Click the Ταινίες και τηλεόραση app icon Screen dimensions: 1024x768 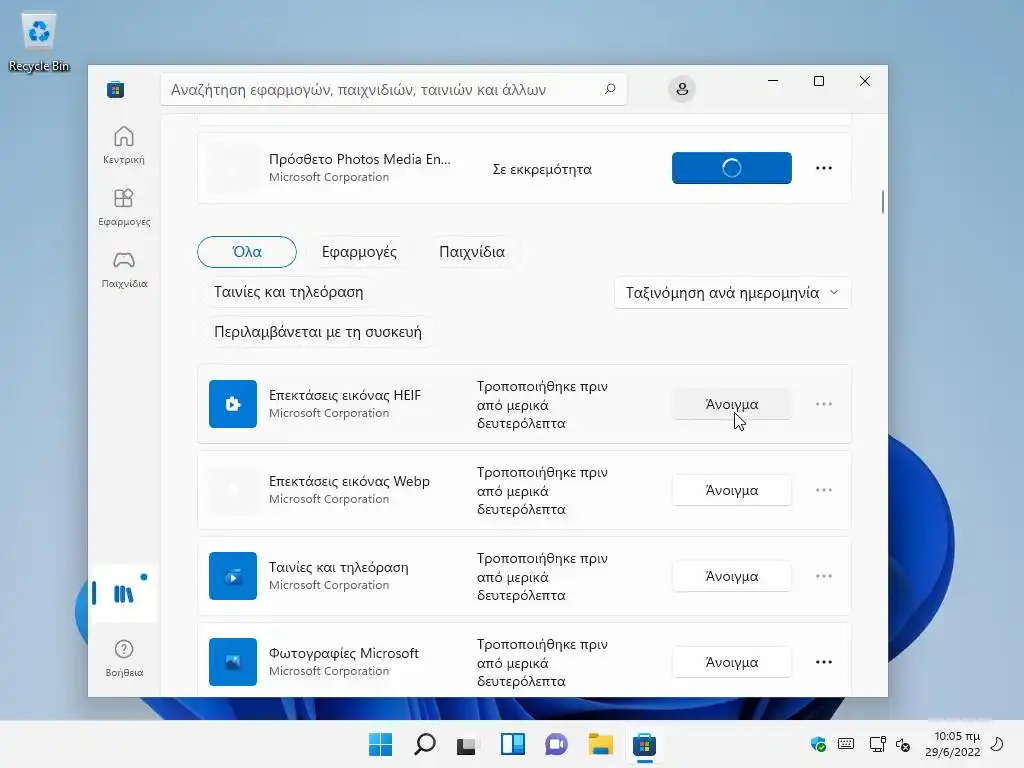[232, 575]
